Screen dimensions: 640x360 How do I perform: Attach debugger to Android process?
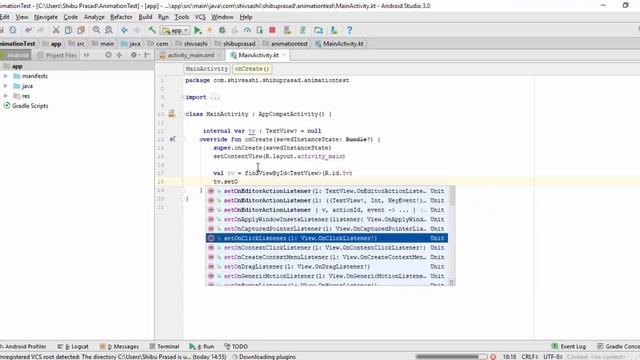click(x=260, y=30)
